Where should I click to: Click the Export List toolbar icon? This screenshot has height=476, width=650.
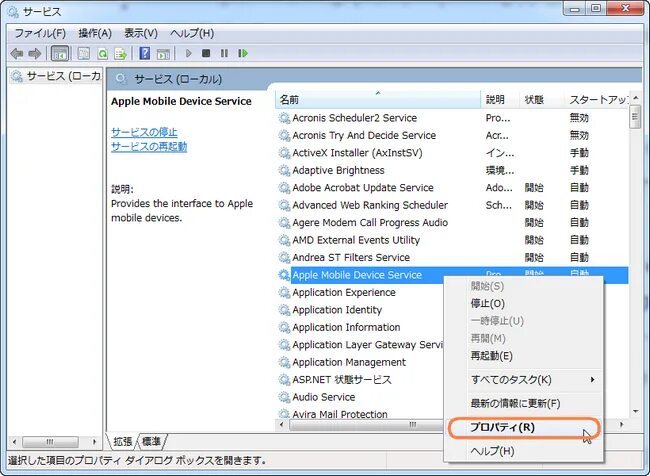pos(121,53)
